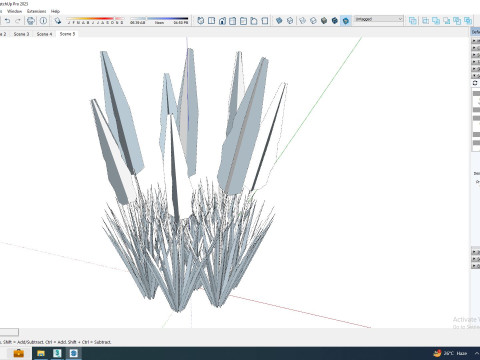Click the Split solid tool
The image size is (480, 360).
[468, 21]
